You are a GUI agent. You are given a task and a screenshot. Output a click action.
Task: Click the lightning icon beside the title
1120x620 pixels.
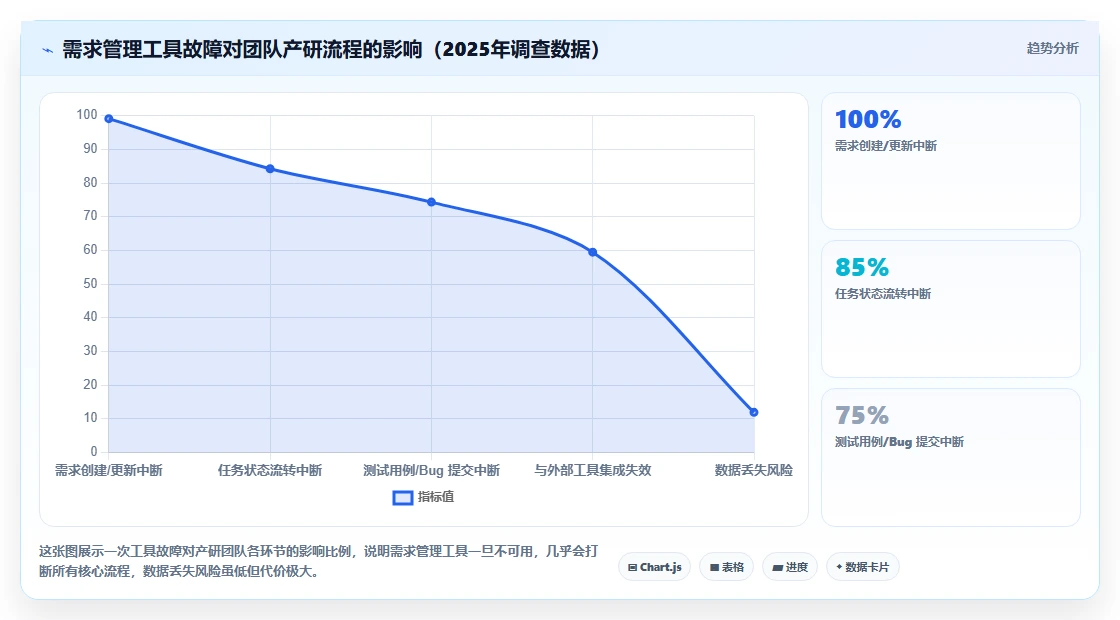[x=48, y=50]
